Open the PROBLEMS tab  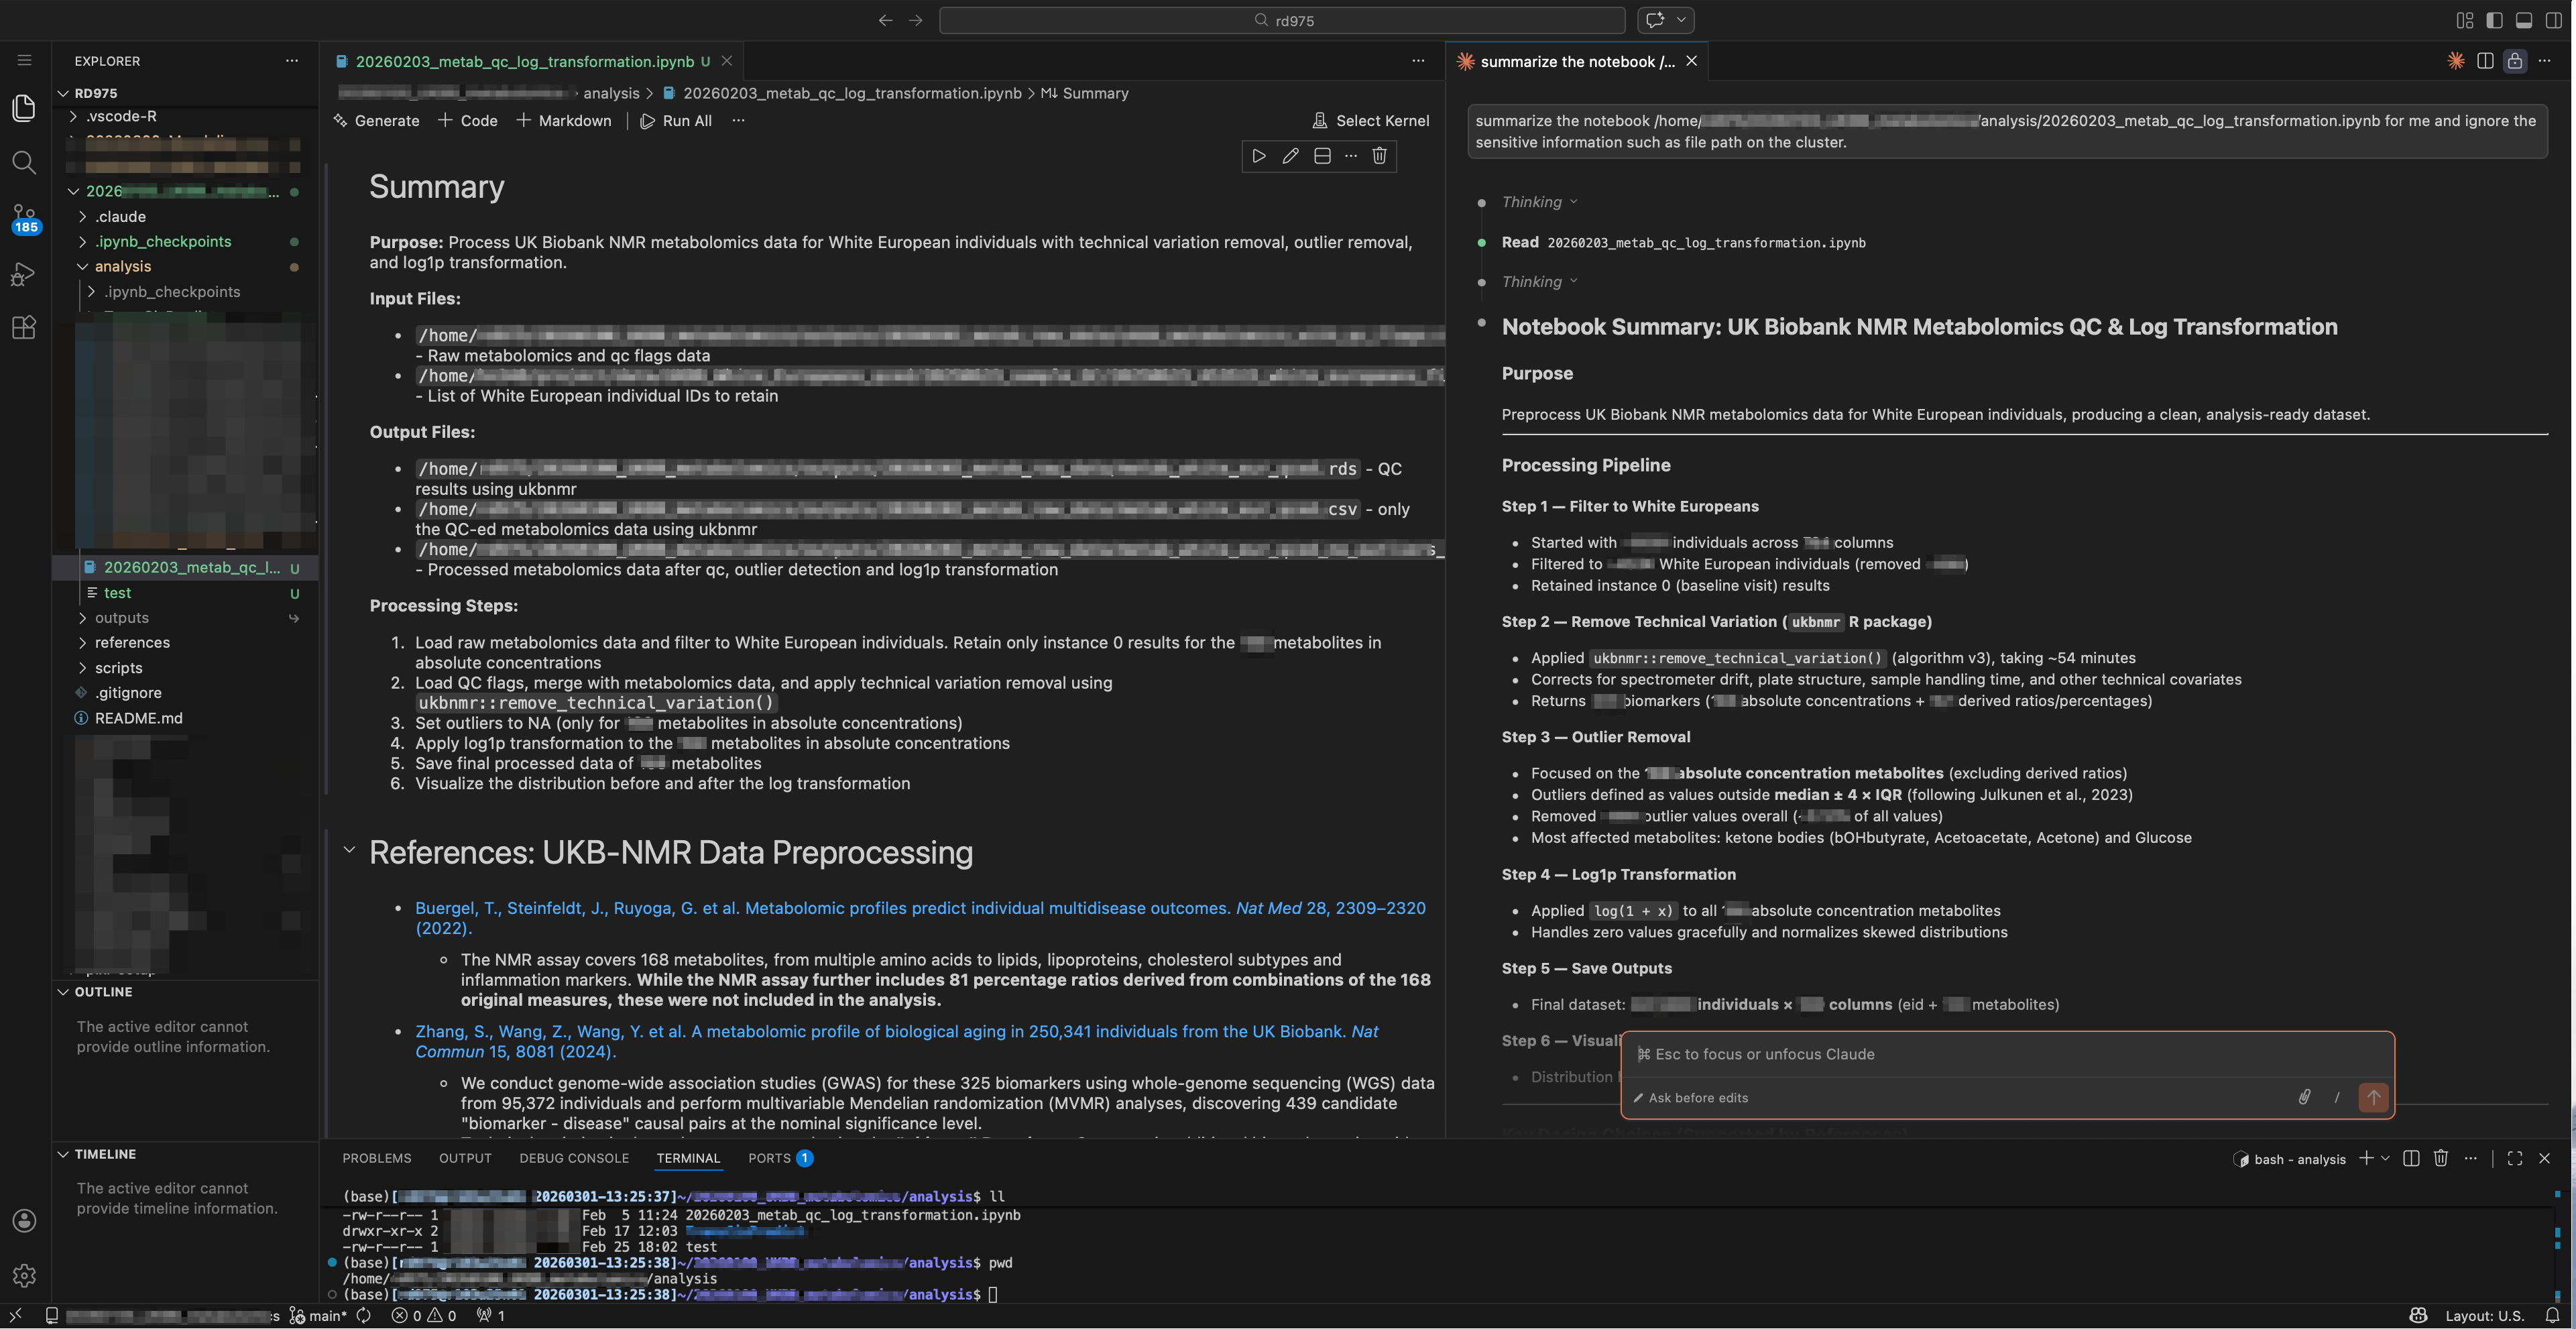[377, 1158]
